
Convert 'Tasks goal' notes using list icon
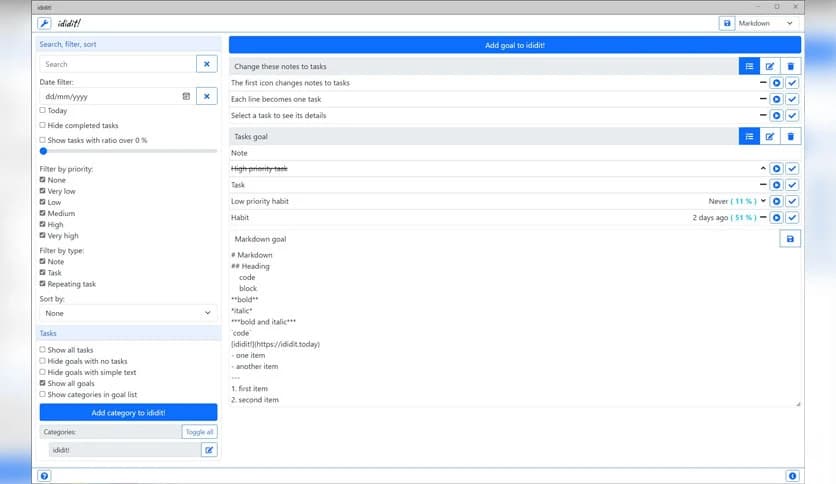[748, 136]
